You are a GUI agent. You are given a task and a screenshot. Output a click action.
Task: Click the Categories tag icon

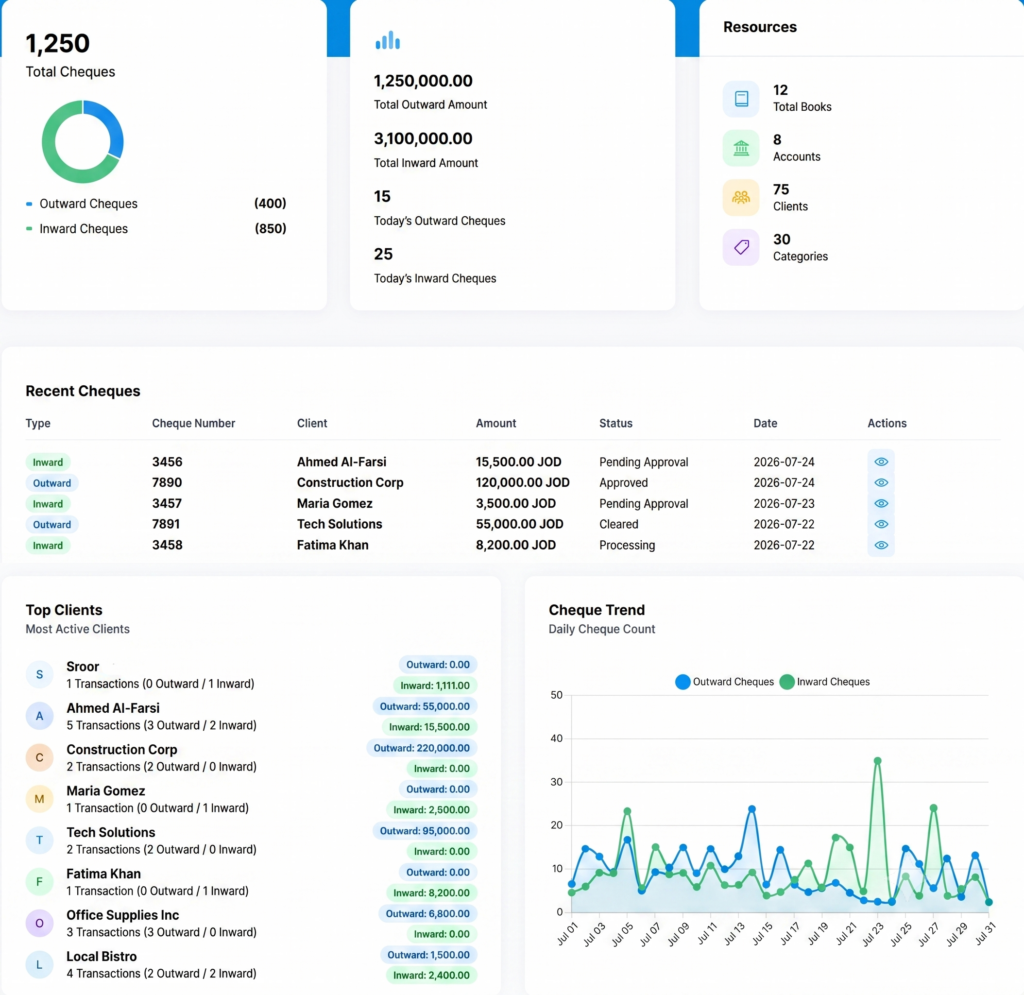pyautogui.click(x=741, y=247)
